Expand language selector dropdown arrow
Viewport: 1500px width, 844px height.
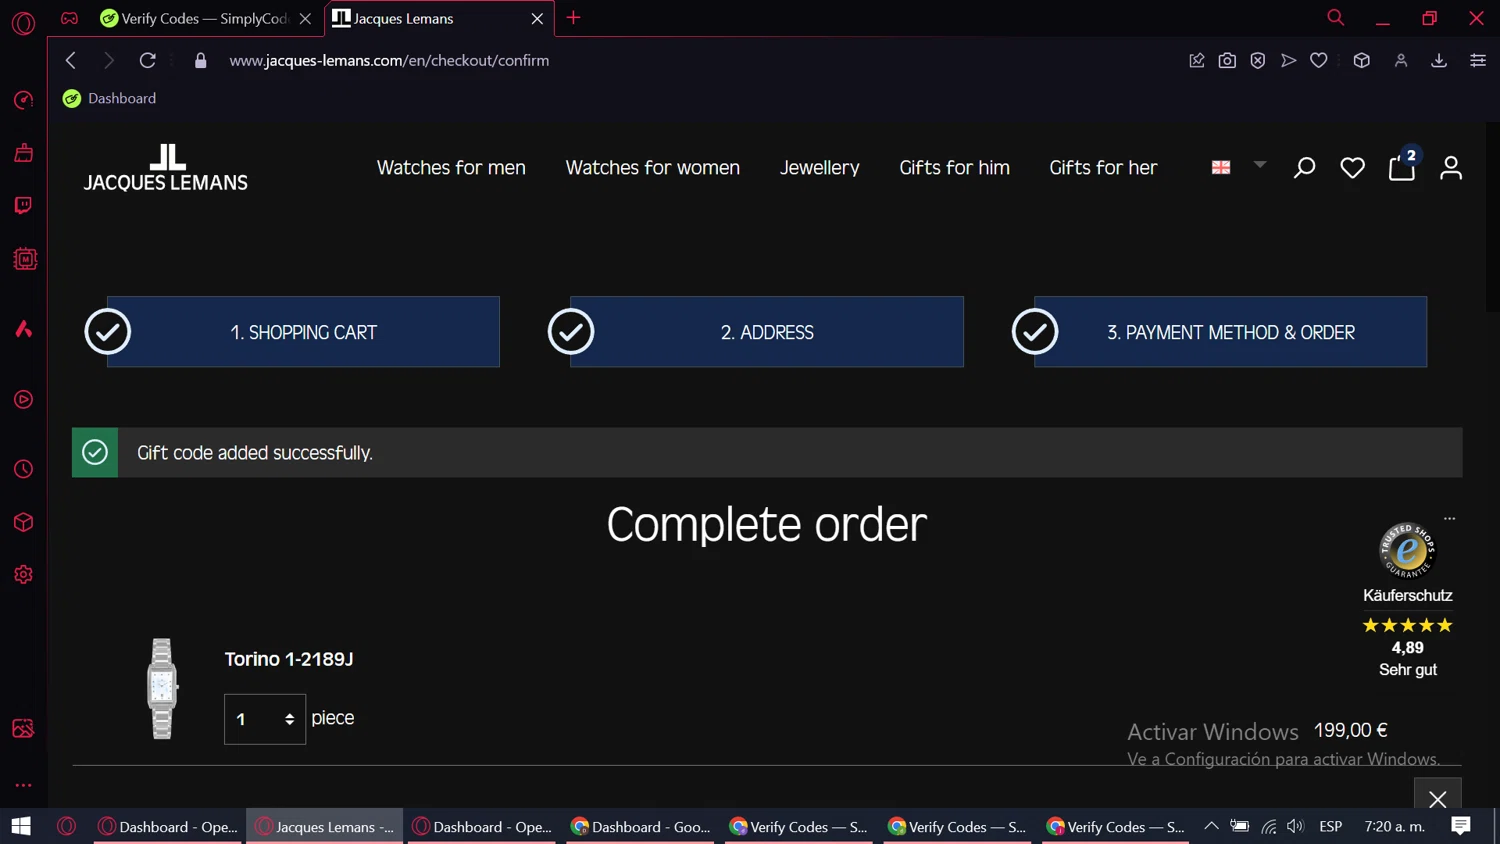coord(1260,165)
